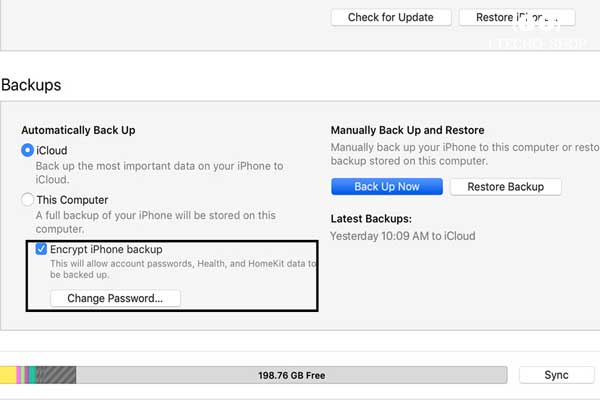The width and height of the screenshot is (600, 400).
Task: Click the Yesterday 10:09 AM iCloud backup entry
Action: pos(403,236)
